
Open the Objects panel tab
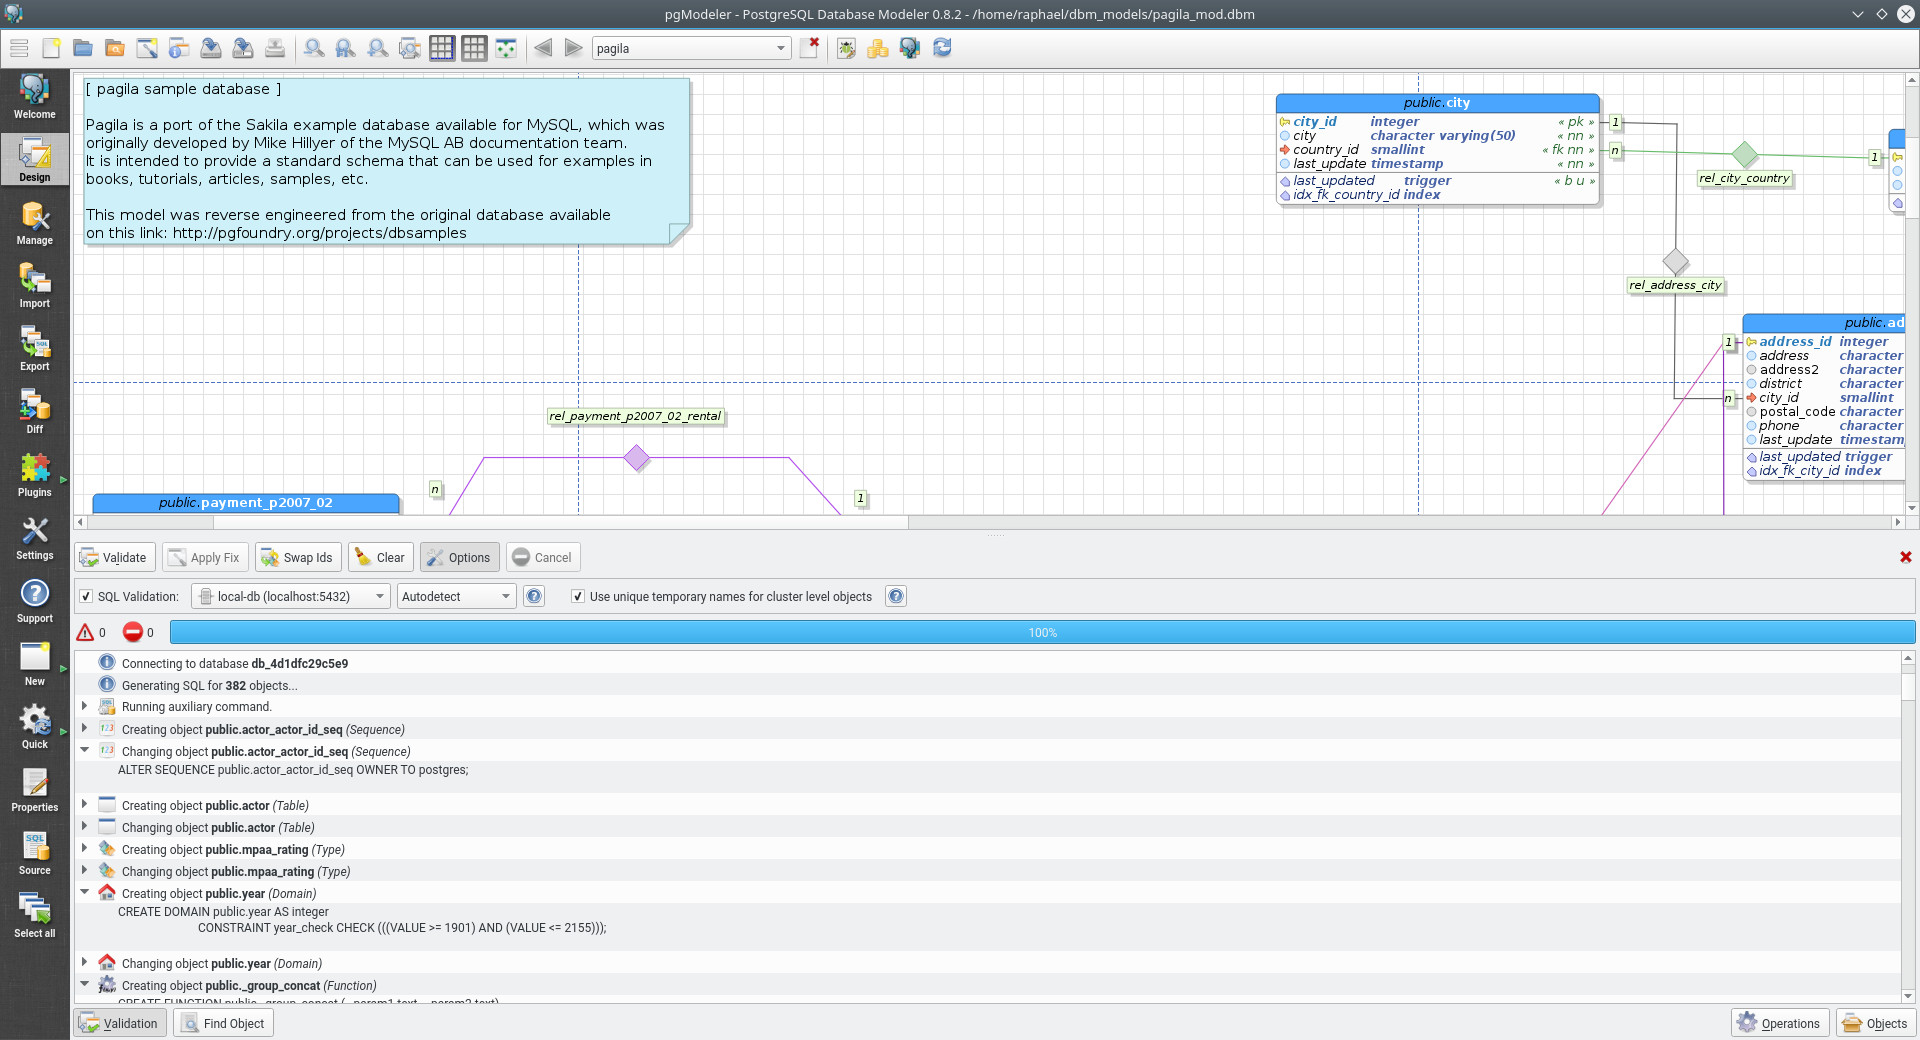(1876, 1023)
